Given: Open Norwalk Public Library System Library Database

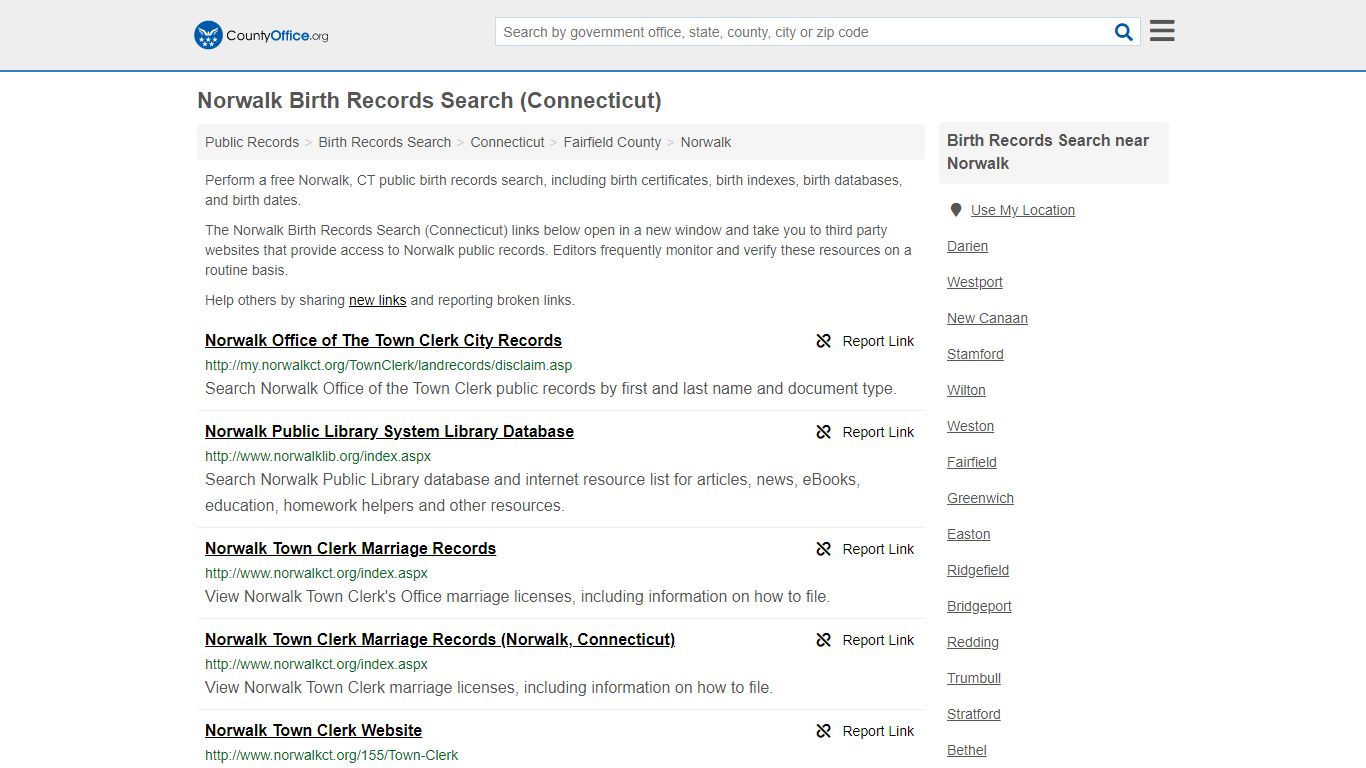Looking at the screenshot, I should (x=389, y=431).
